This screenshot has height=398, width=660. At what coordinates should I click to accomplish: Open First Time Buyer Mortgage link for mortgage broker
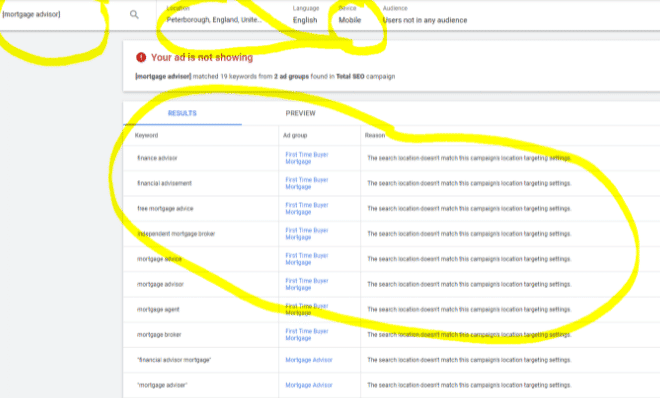click(306, 335)
